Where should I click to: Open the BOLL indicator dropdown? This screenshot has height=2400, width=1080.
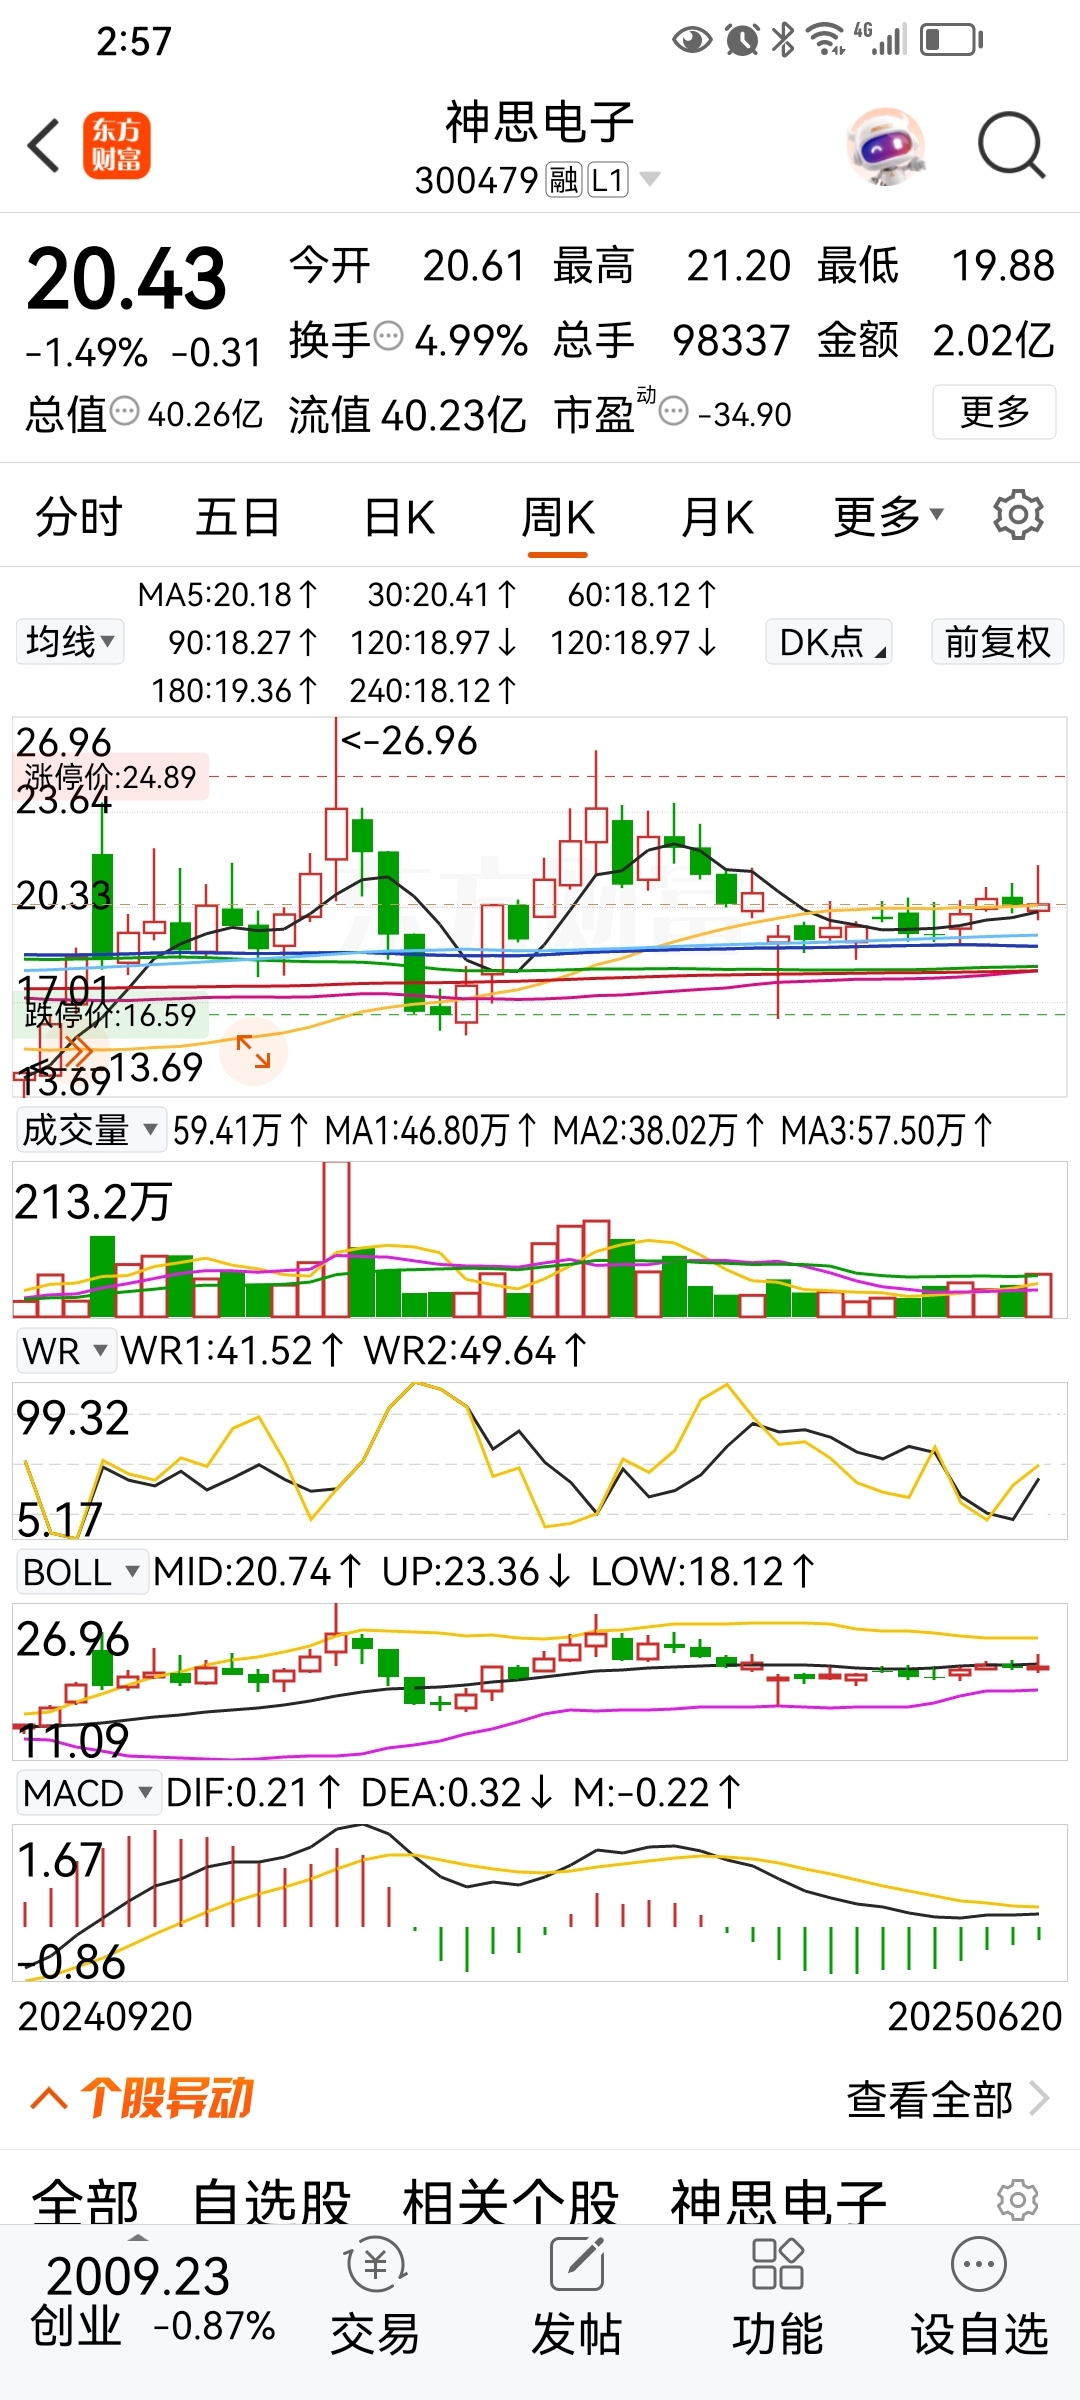pyautogui.click(x=82, y=1571)
